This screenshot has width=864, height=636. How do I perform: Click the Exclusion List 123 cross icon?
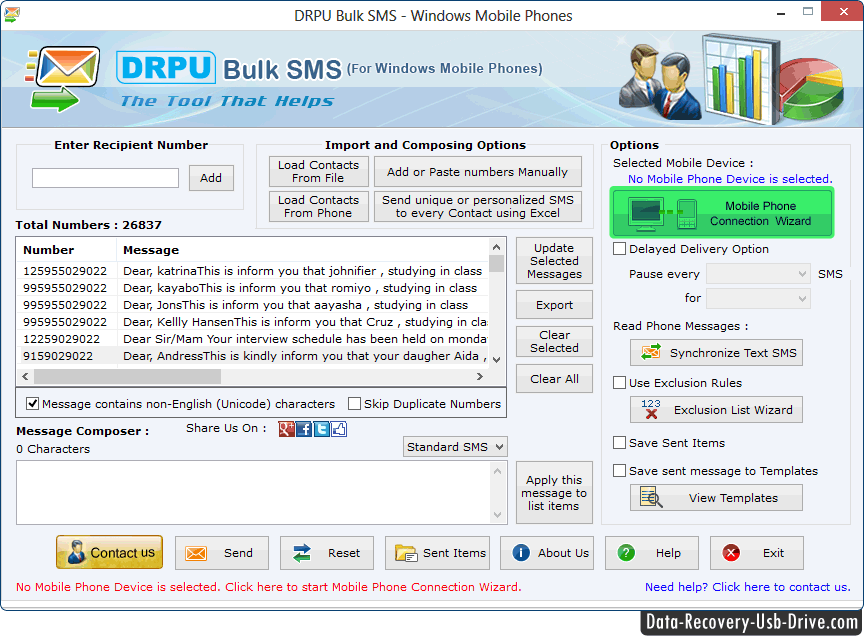pyautogui.click(x=651, y=409)
